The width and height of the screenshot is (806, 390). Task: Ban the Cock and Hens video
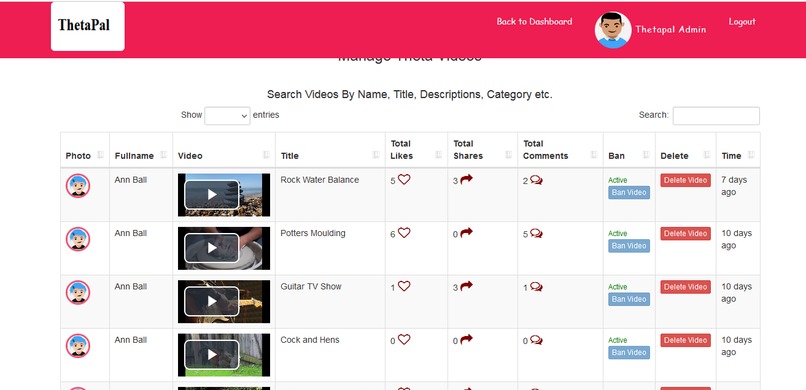629,353
